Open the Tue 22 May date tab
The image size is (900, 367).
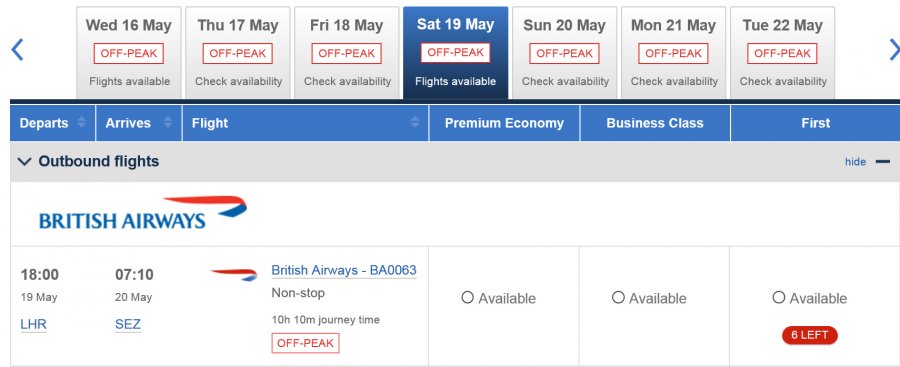[783, 53]
